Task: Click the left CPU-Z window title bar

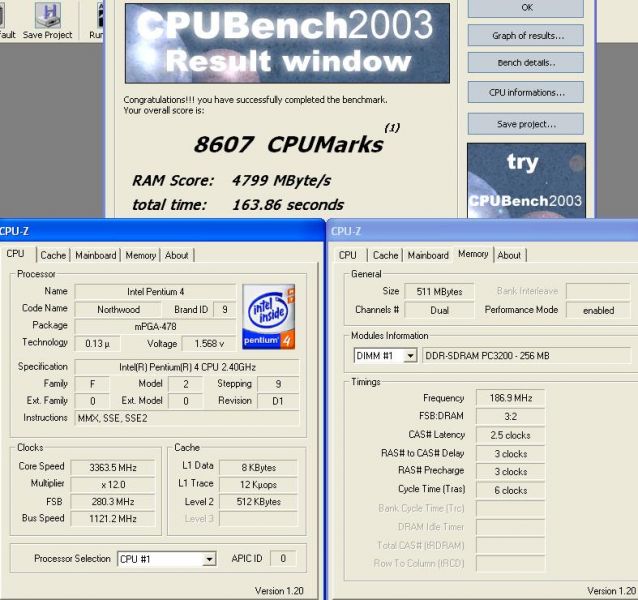Action: [x=162, y=231]
